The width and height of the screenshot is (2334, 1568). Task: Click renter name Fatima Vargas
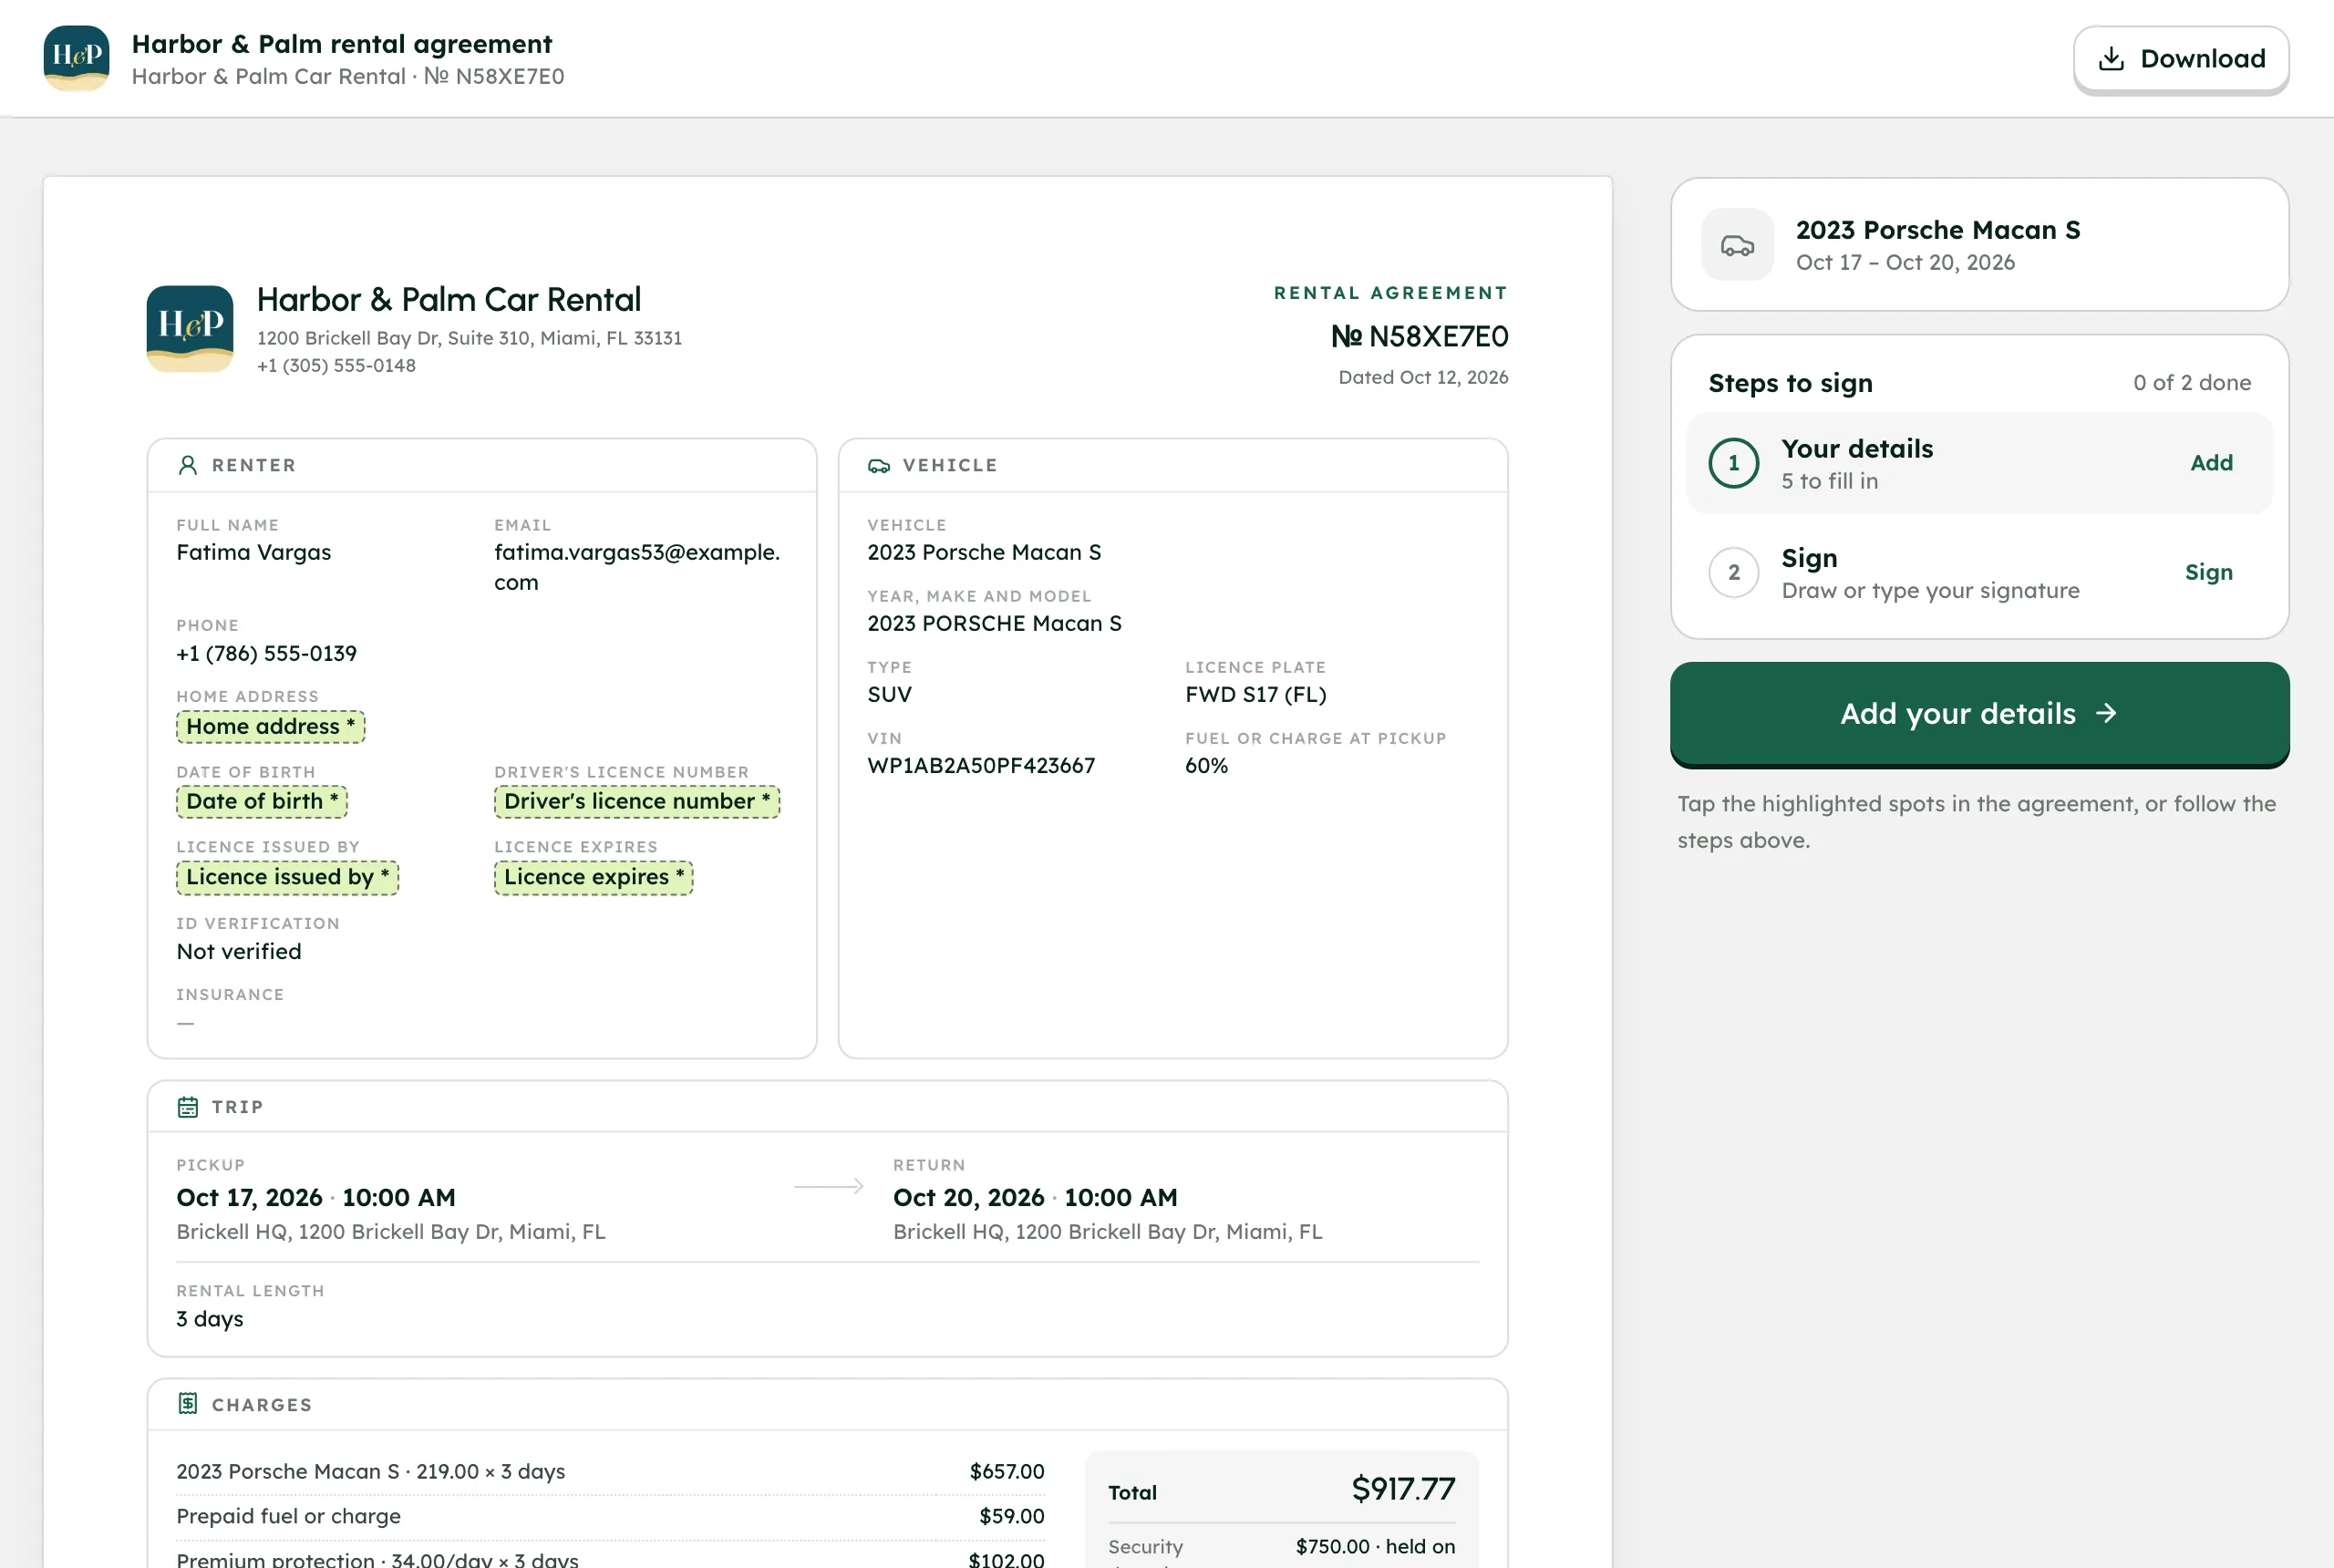tap(253, 553)
